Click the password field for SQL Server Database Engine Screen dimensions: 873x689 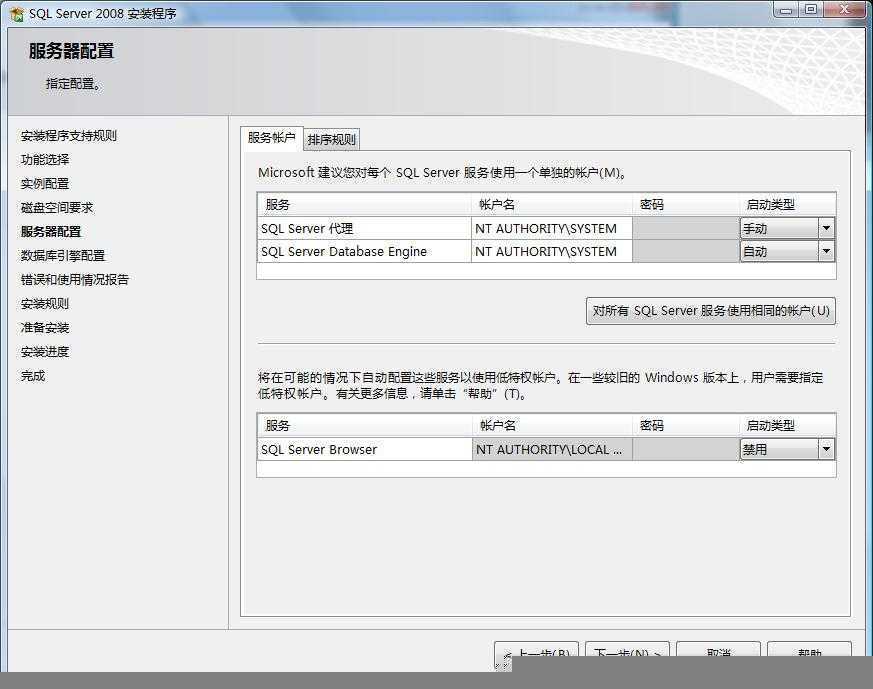pos(686,252)
